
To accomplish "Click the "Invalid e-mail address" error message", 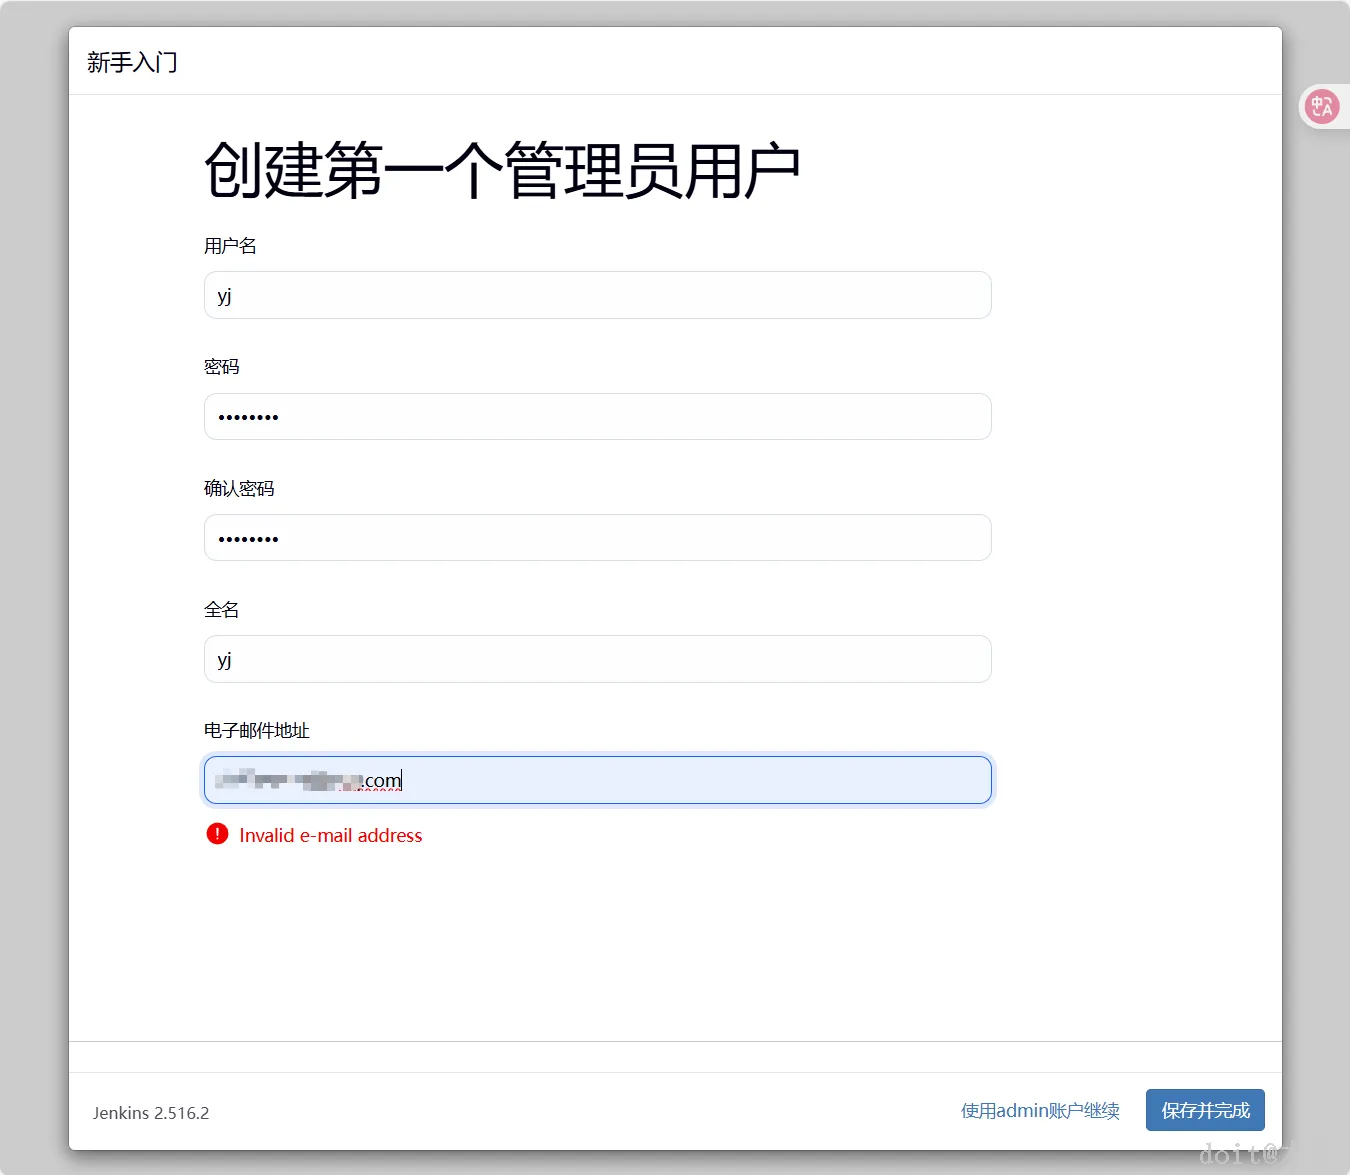I will (x=331, y=835).
